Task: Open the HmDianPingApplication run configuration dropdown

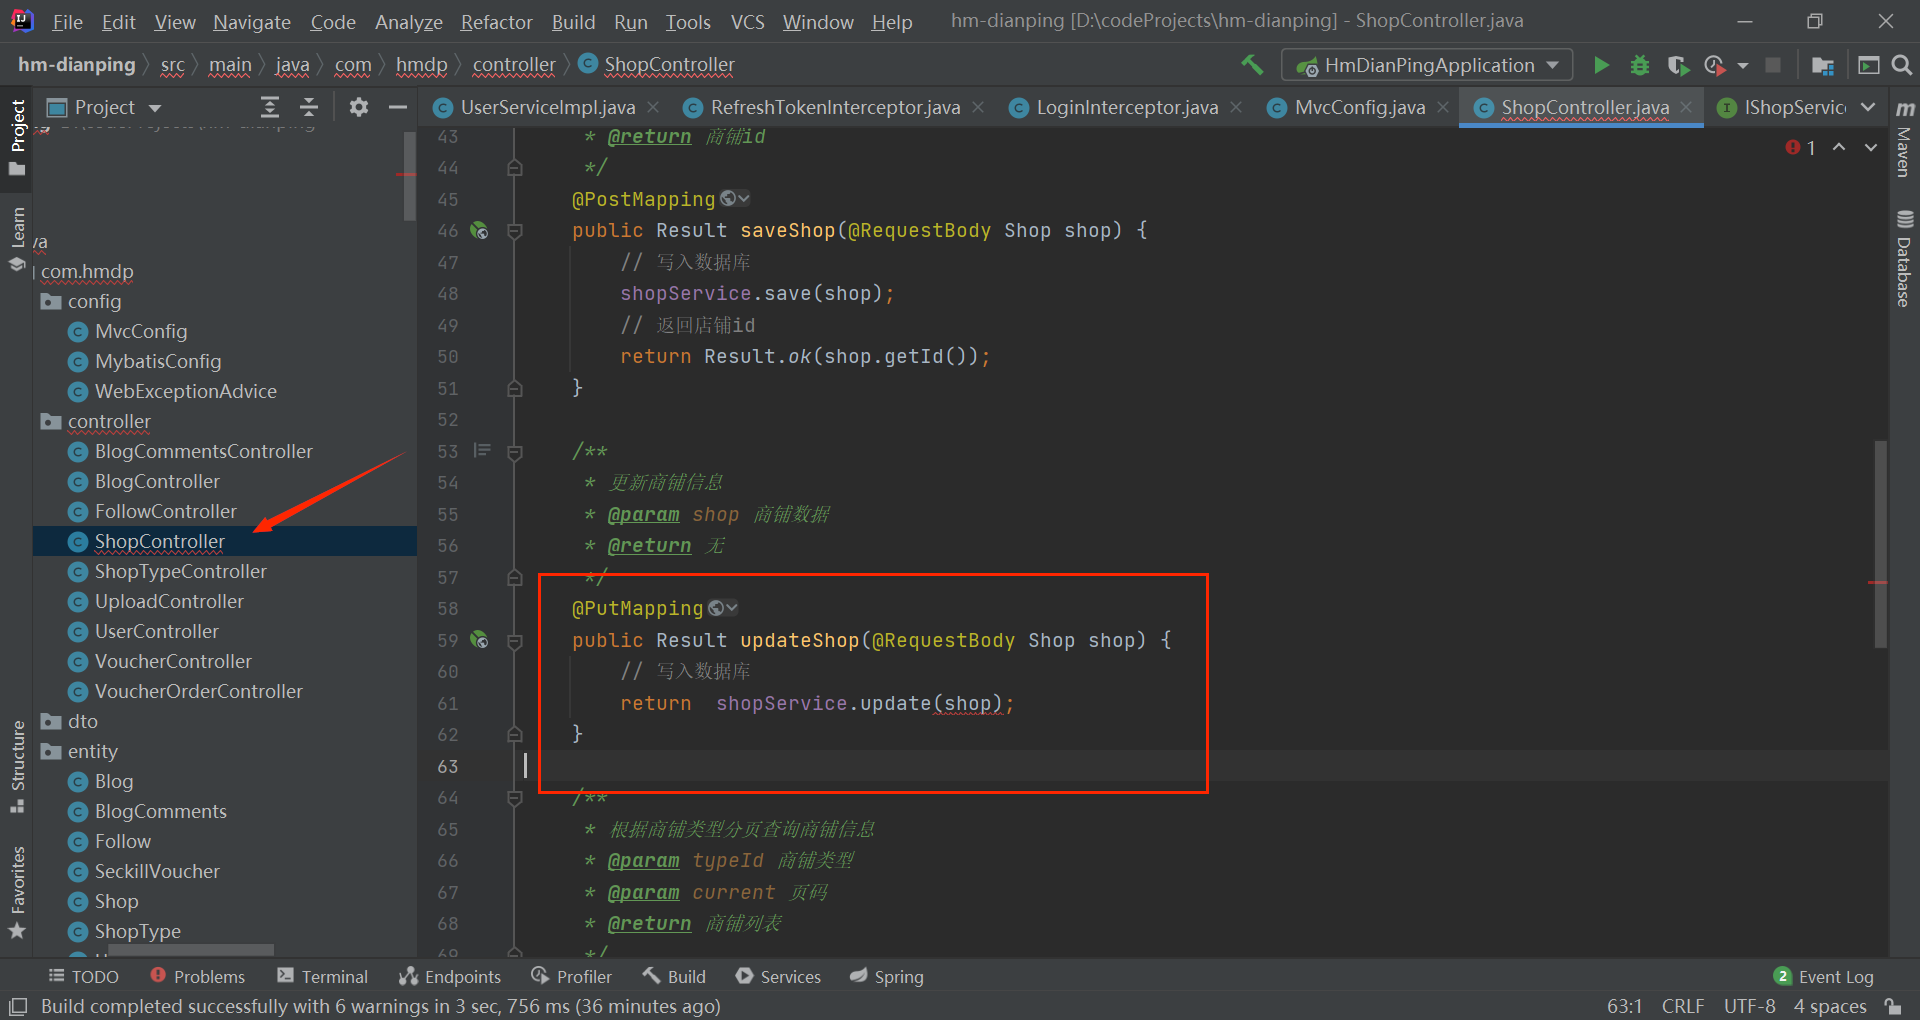Action: (1427, 65)
